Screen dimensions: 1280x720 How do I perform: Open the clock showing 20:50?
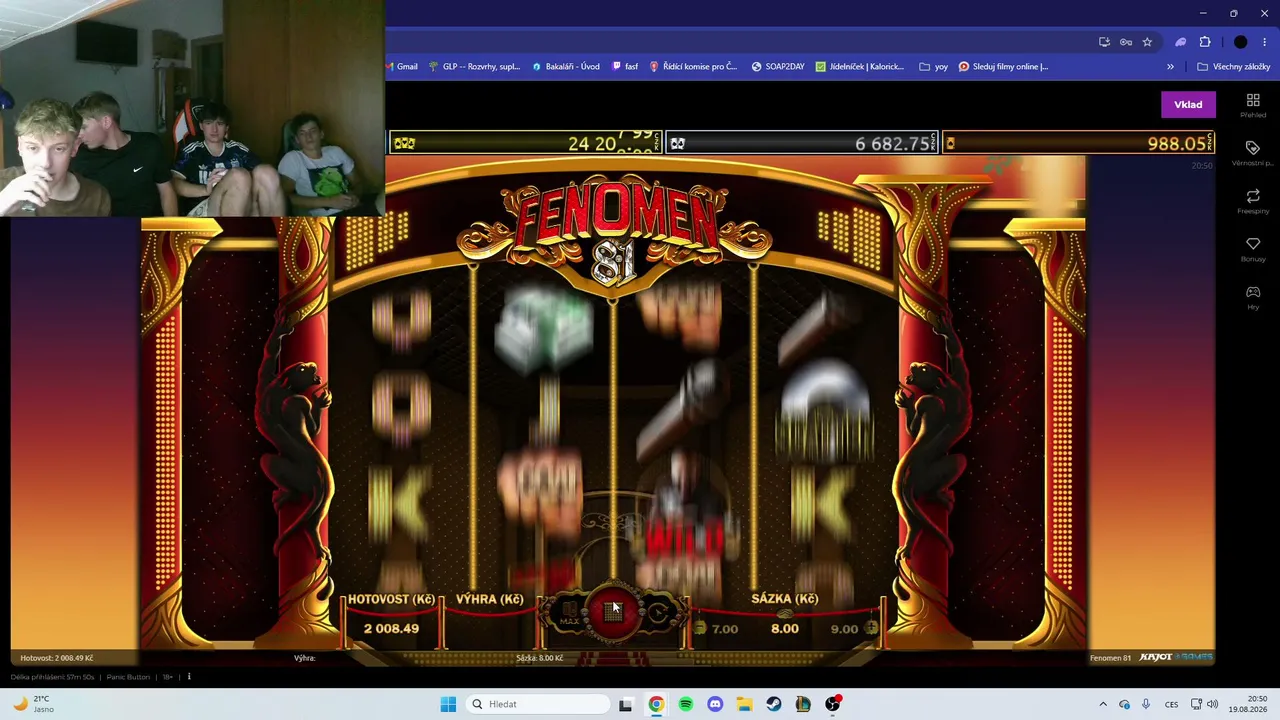1249,704
